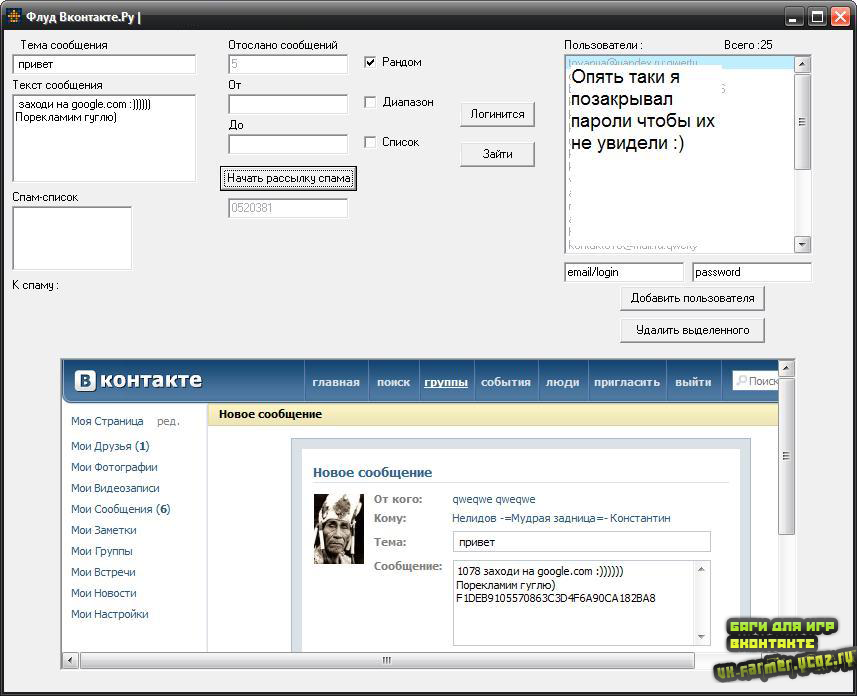Click the До input field

click(x=288, y=144)
